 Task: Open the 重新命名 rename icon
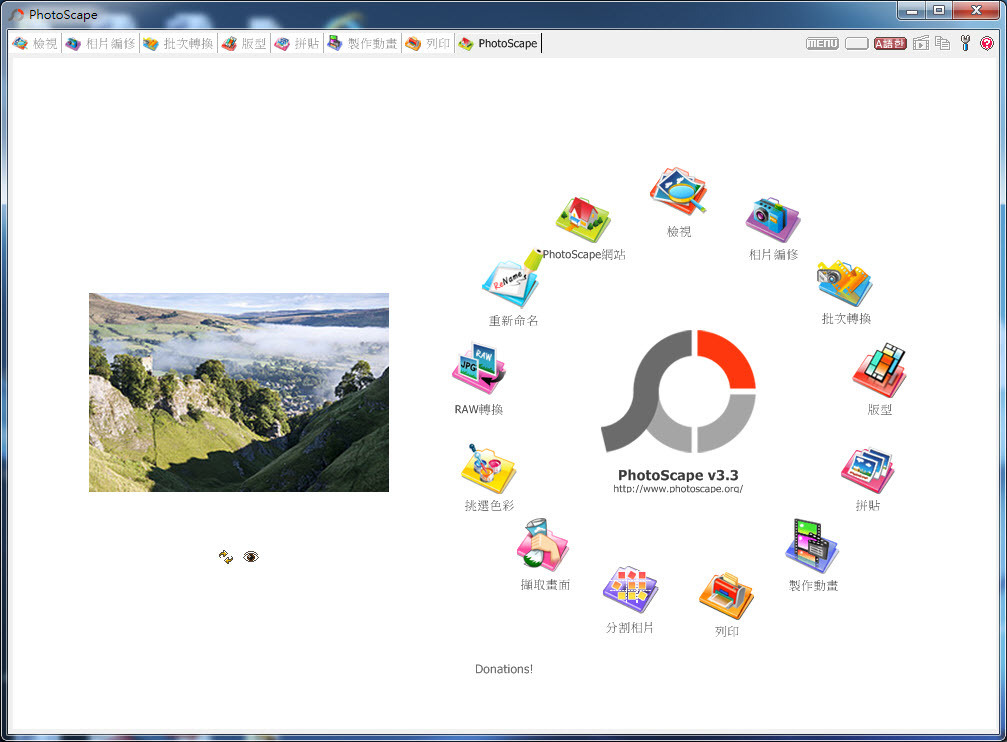[512, 279]
